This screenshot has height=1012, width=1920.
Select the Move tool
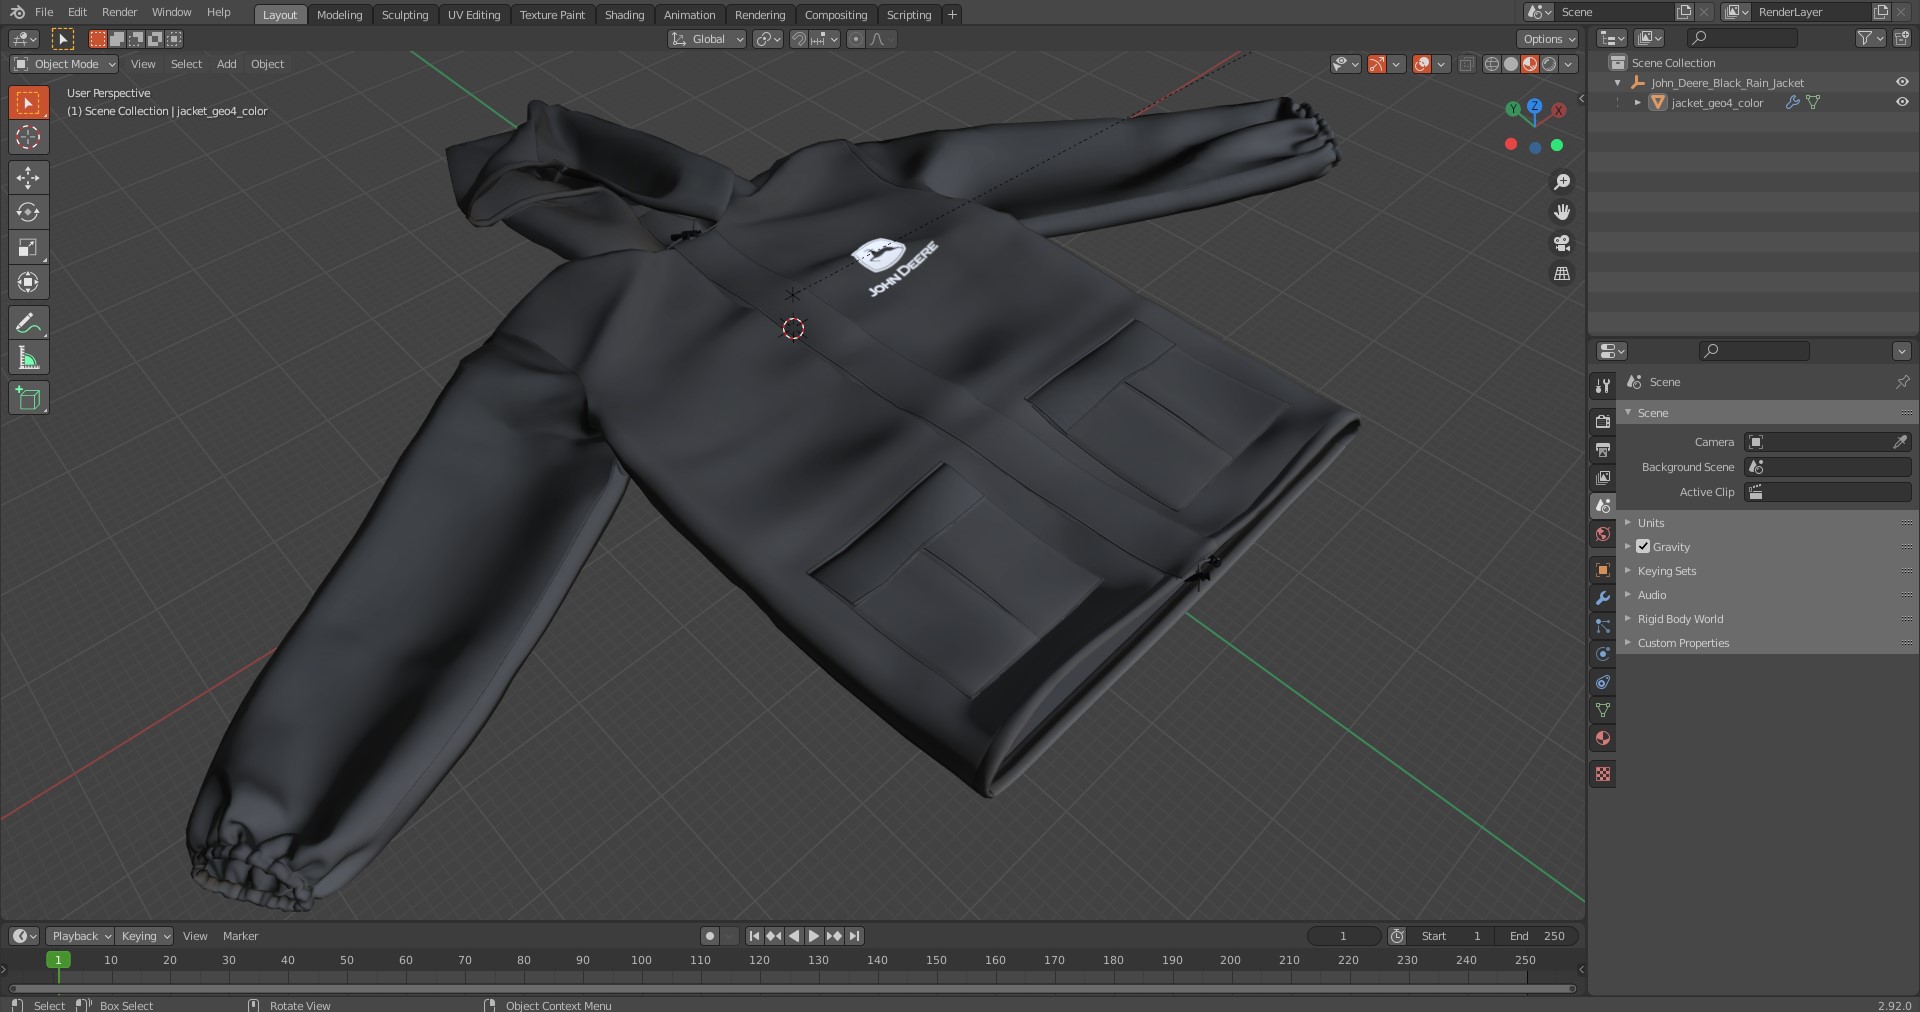(x=28, y=178)
